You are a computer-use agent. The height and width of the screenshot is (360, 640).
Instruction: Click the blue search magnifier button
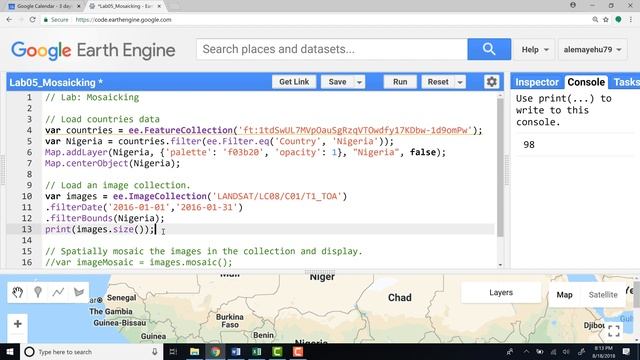click(489, 49)
